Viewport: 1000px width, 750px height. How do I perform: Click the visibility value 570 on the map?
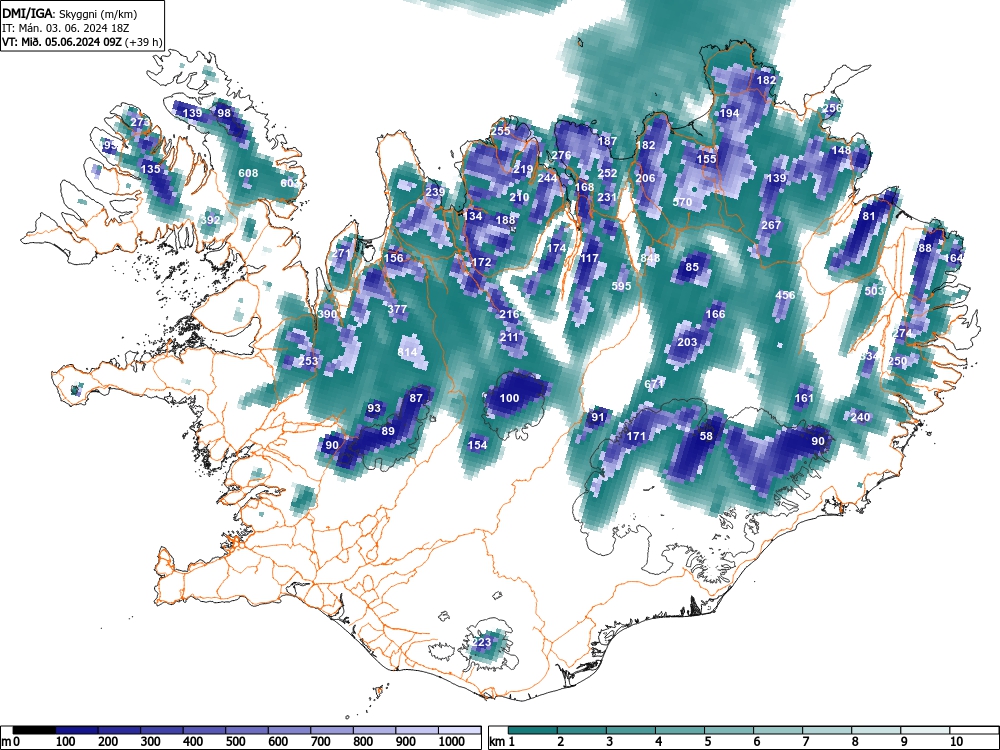682,202
